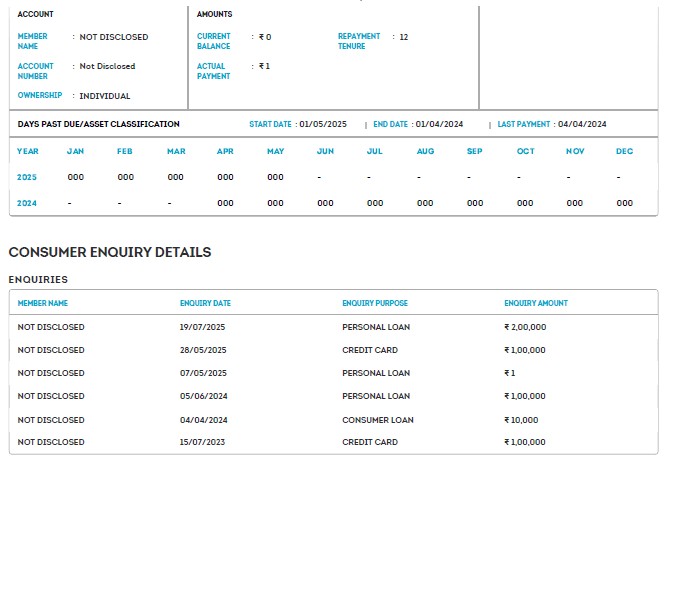The image size is (677, 598).
Task: Click the Days Past Due/Asset Classification heading
Action: (x=99, y=124)
